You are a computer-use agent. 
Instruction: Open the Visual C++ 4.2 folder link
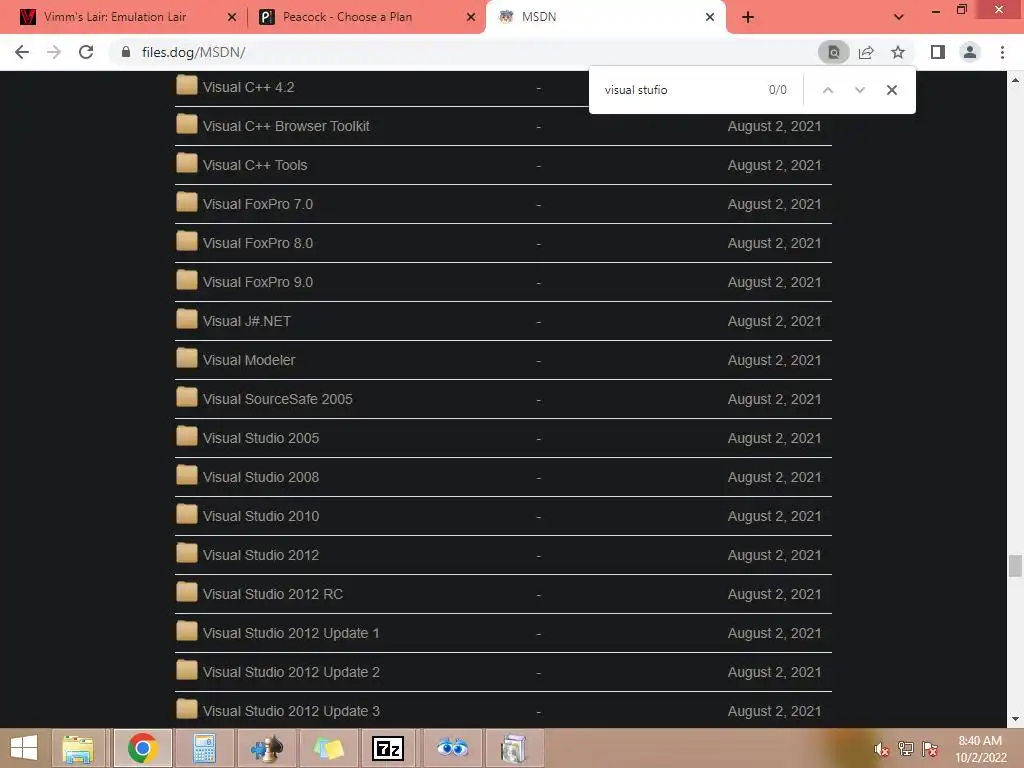pyautogui.click(x=248, y=87)
